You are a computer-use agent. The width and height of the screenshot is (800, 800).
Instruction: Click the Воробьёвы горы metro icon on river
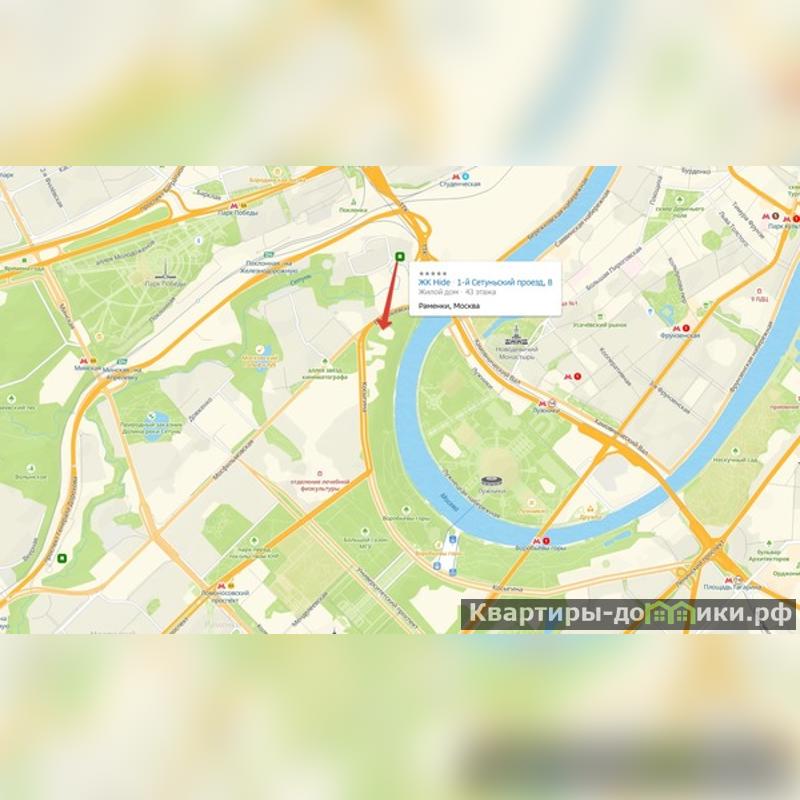537,541
